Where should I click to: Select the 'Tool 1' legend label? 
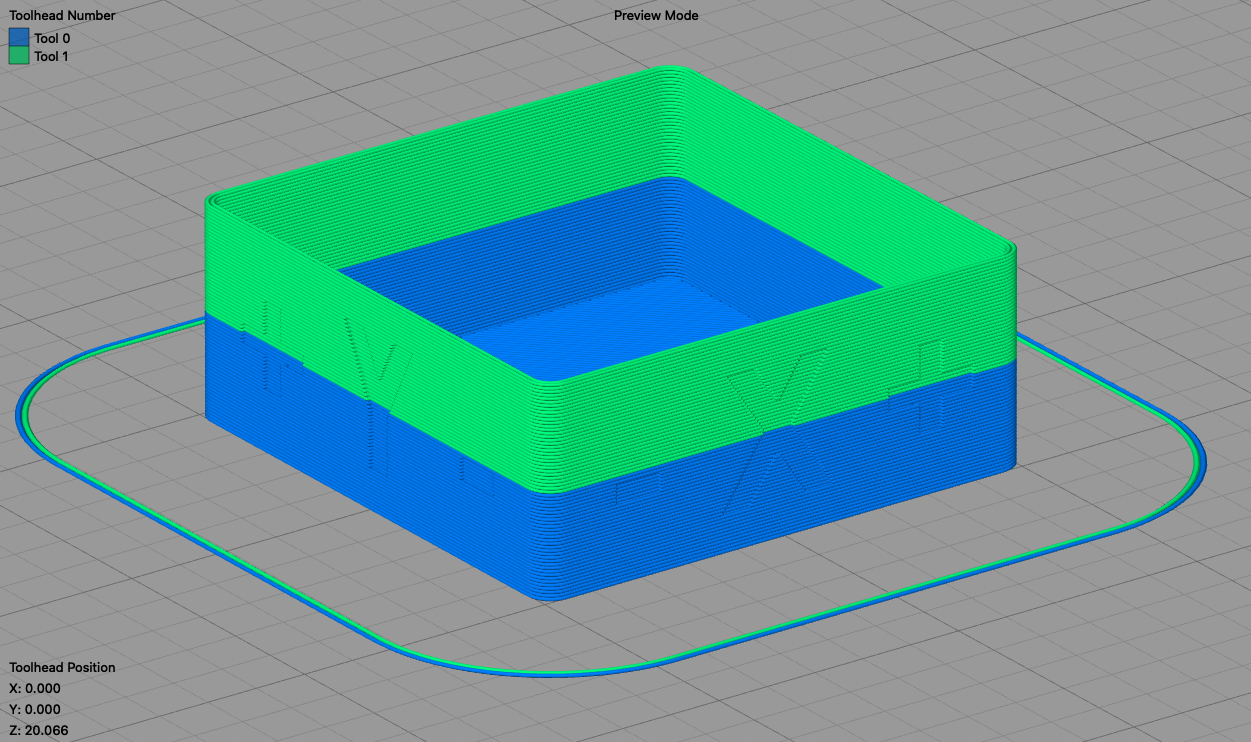click(x=51, y=56)
